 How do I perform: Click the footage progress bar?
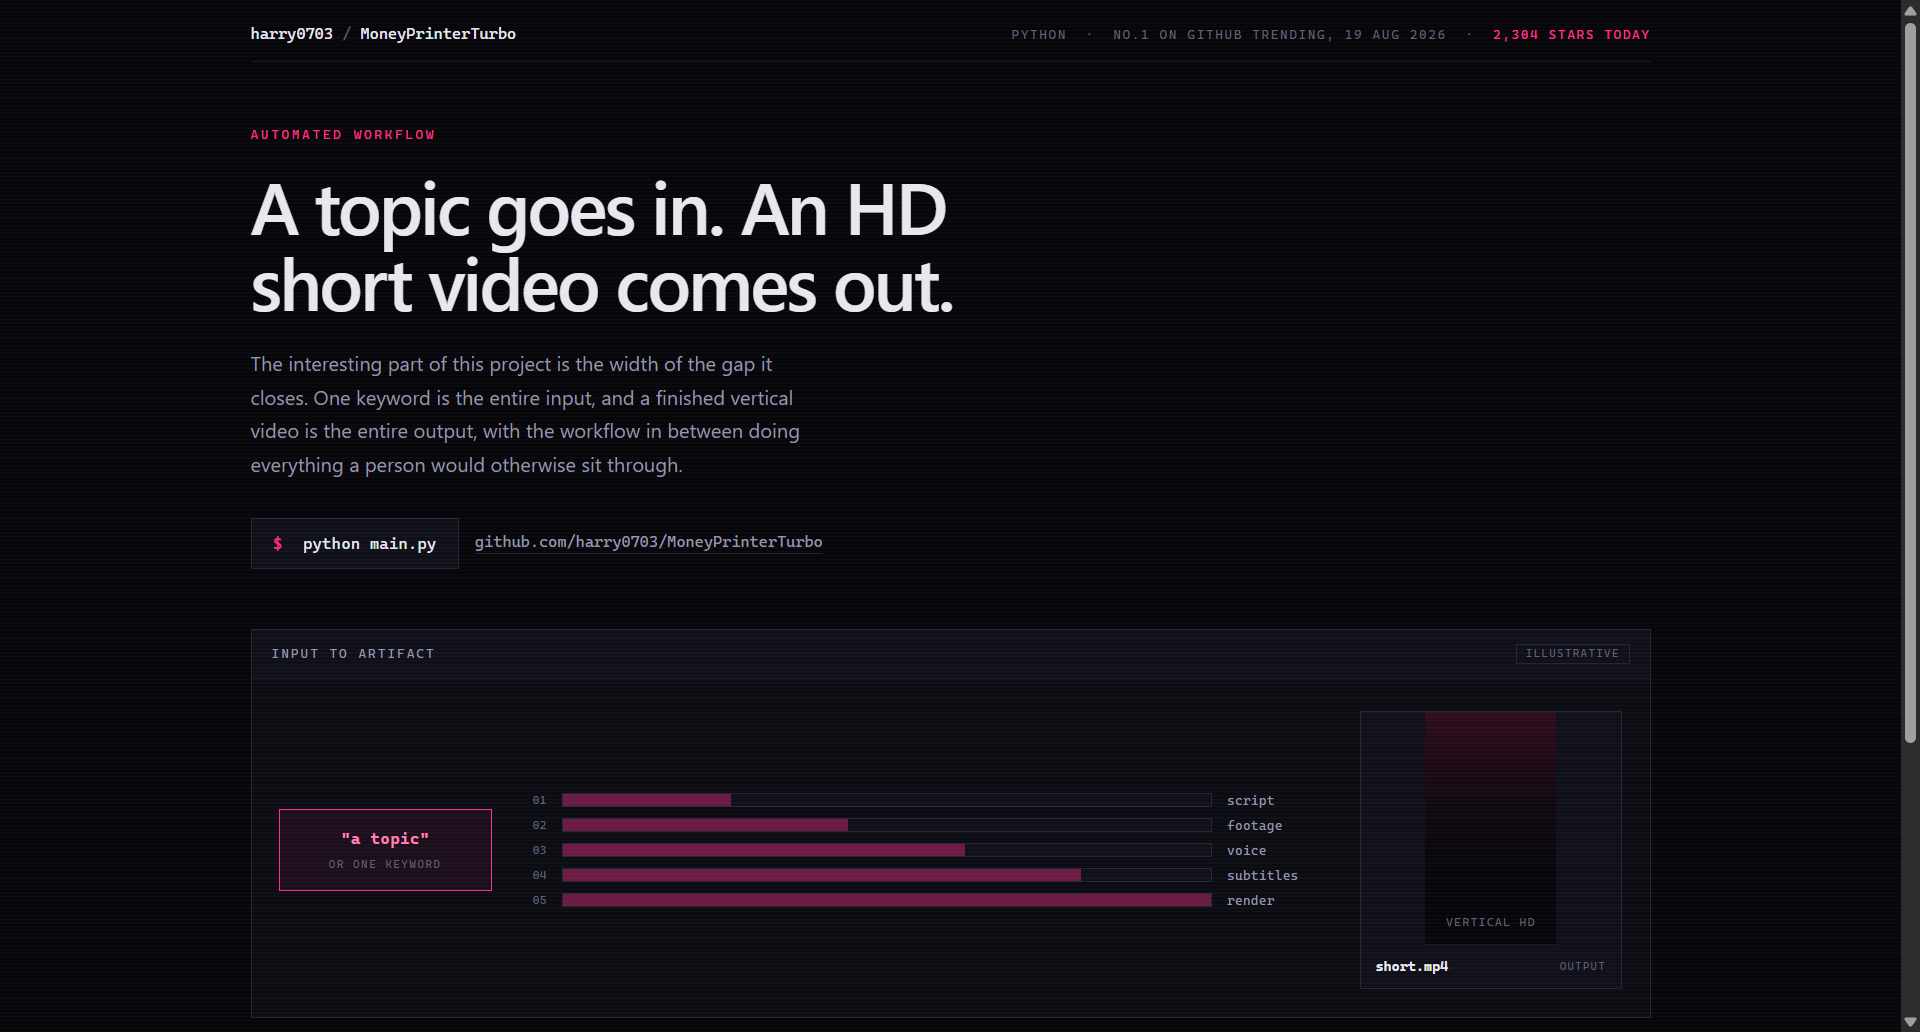(x=886, y=825)
